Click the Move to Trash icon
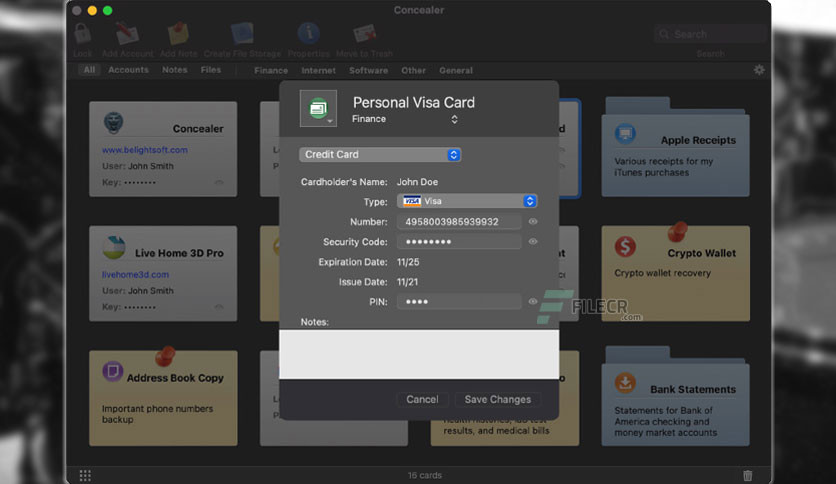 (365, 34)
